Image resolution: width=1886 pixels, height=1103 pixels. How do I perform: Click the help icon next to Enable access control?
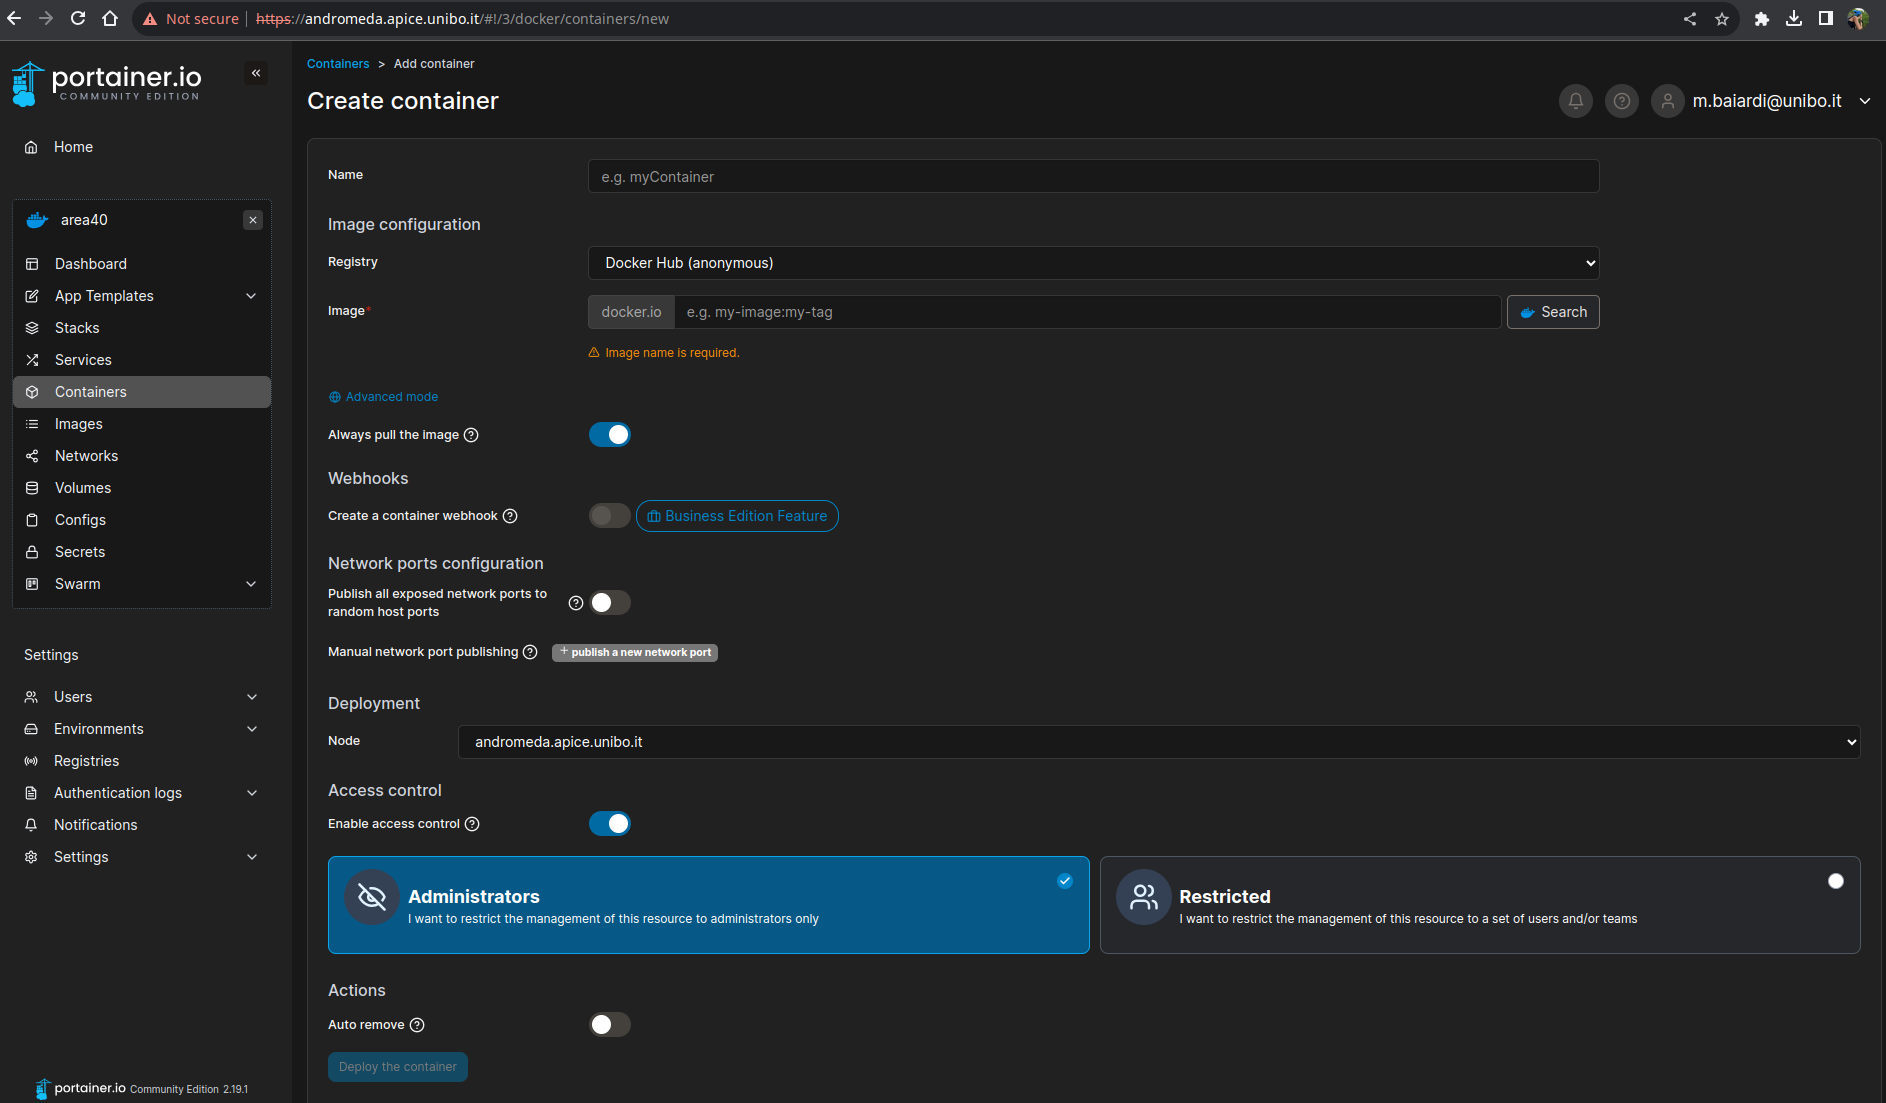(472, 824)
